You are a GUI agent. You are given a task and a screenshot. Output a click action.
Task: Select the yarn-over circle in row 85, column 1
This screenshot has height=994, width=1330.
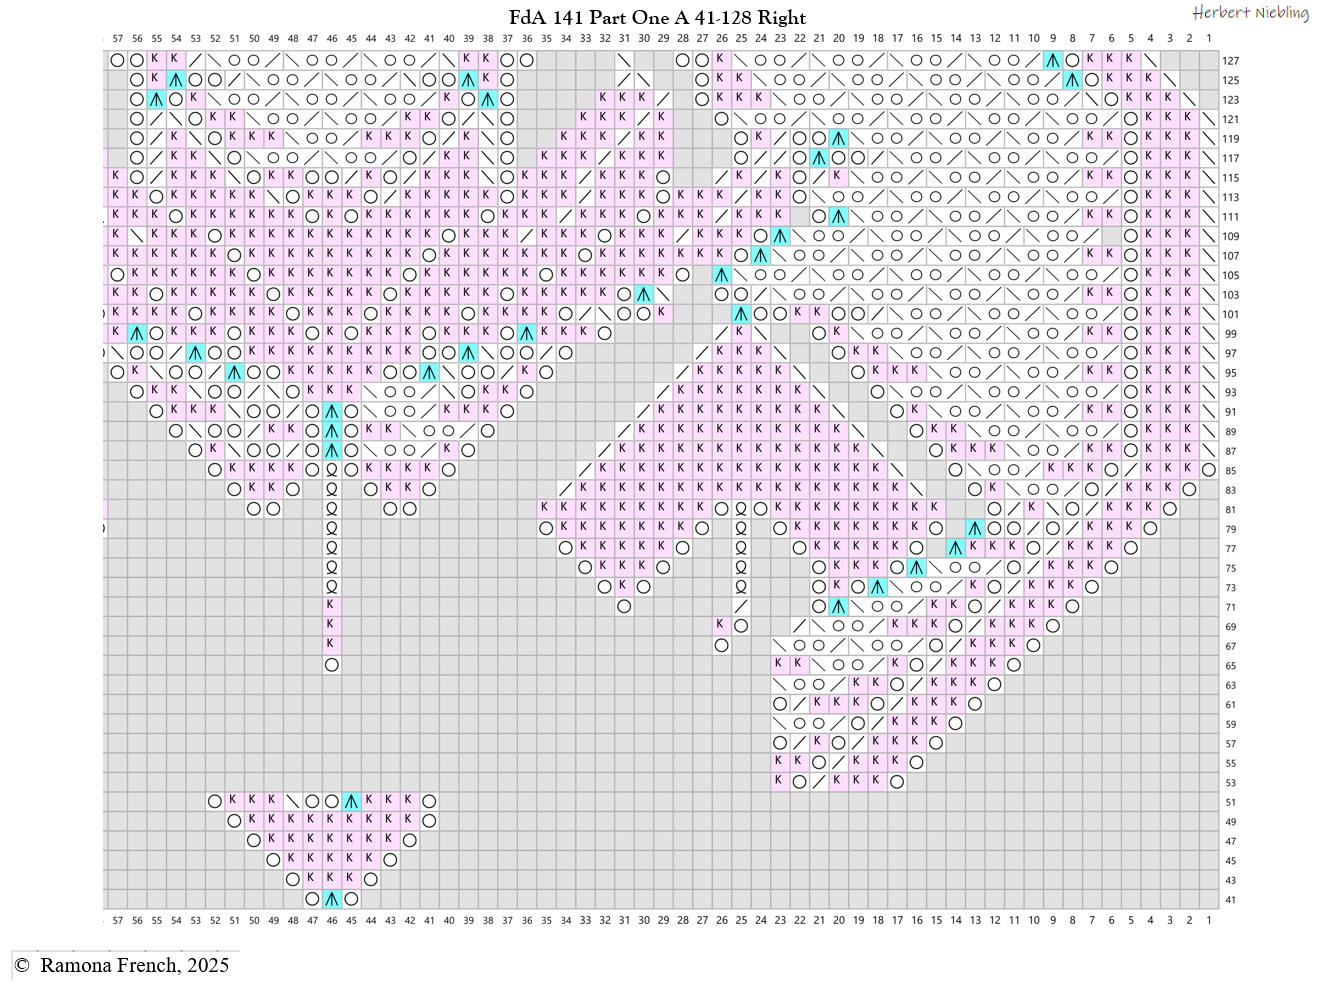(x=1209, y=470)
